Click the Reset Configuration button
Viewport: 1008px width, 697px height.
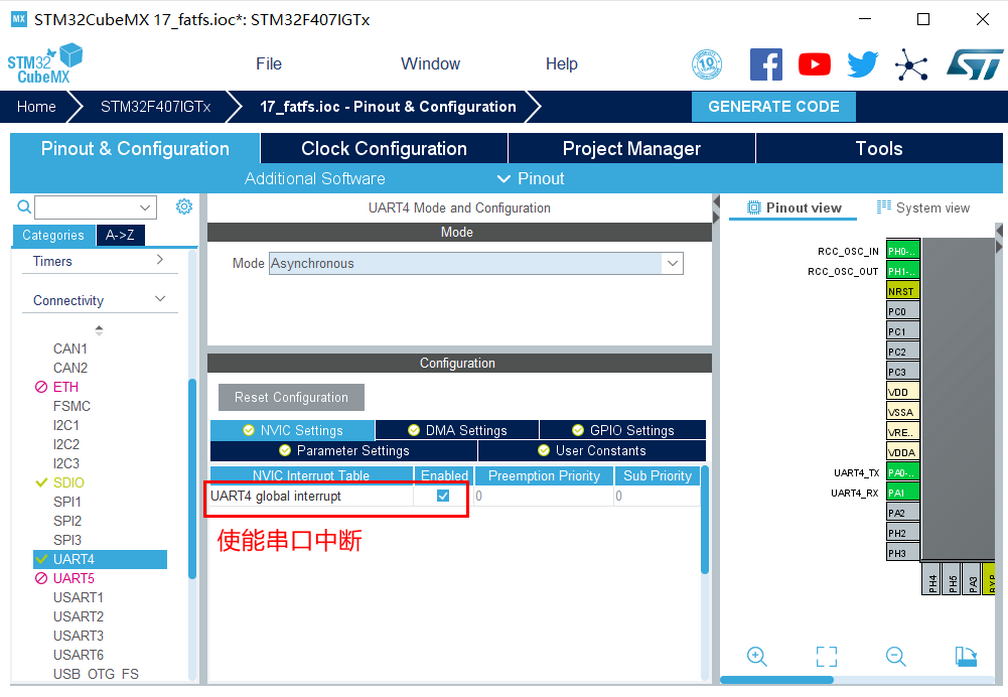tap(291, 397)
